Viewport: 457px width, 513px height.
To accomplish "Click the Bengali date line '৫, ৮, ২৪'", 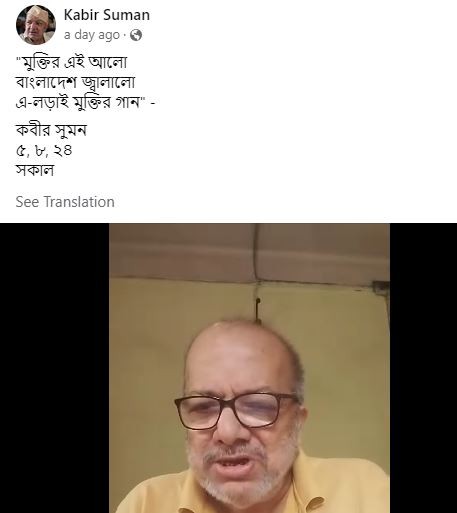I will 44,151.
